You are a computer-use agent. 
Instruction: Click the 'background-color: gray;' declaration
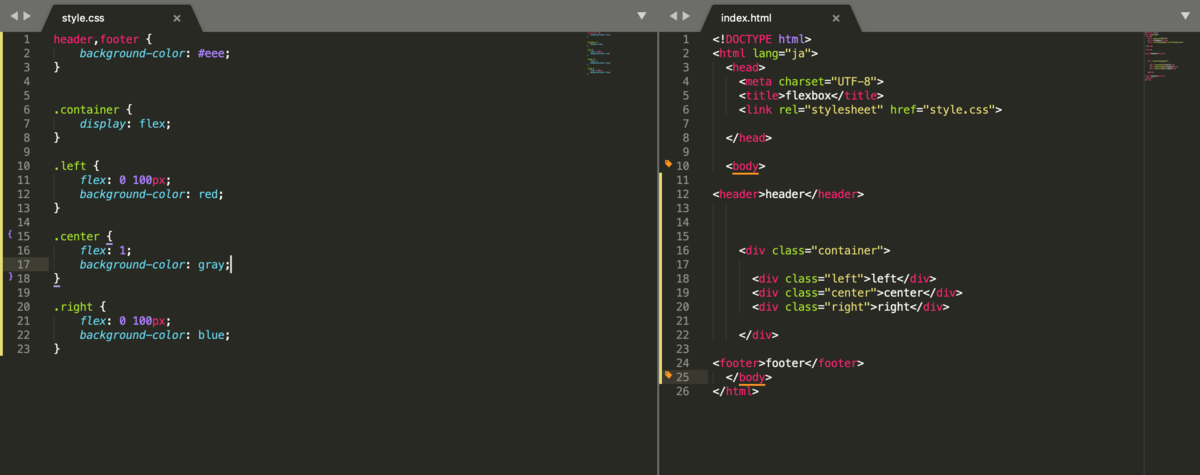(x=155, y=264)
